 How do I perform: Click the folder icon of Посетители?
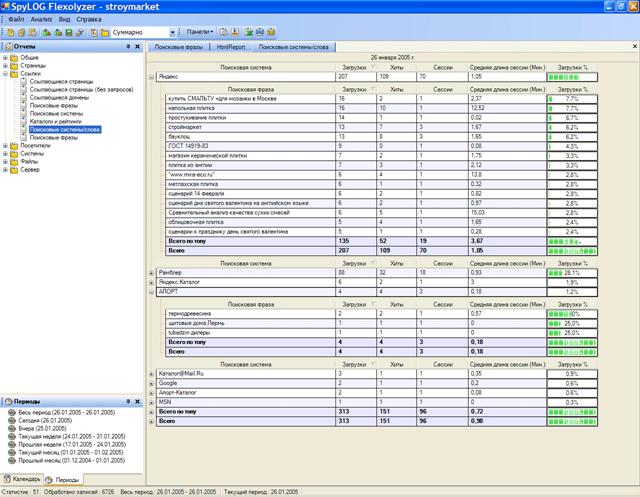[14, 146]
